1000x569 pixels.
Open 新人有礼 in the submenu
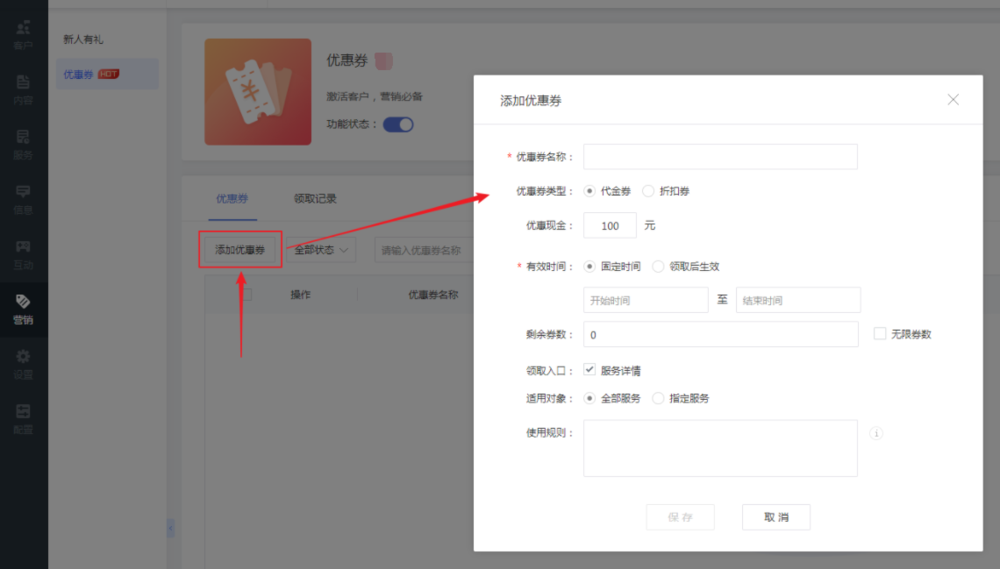(84, 40)
